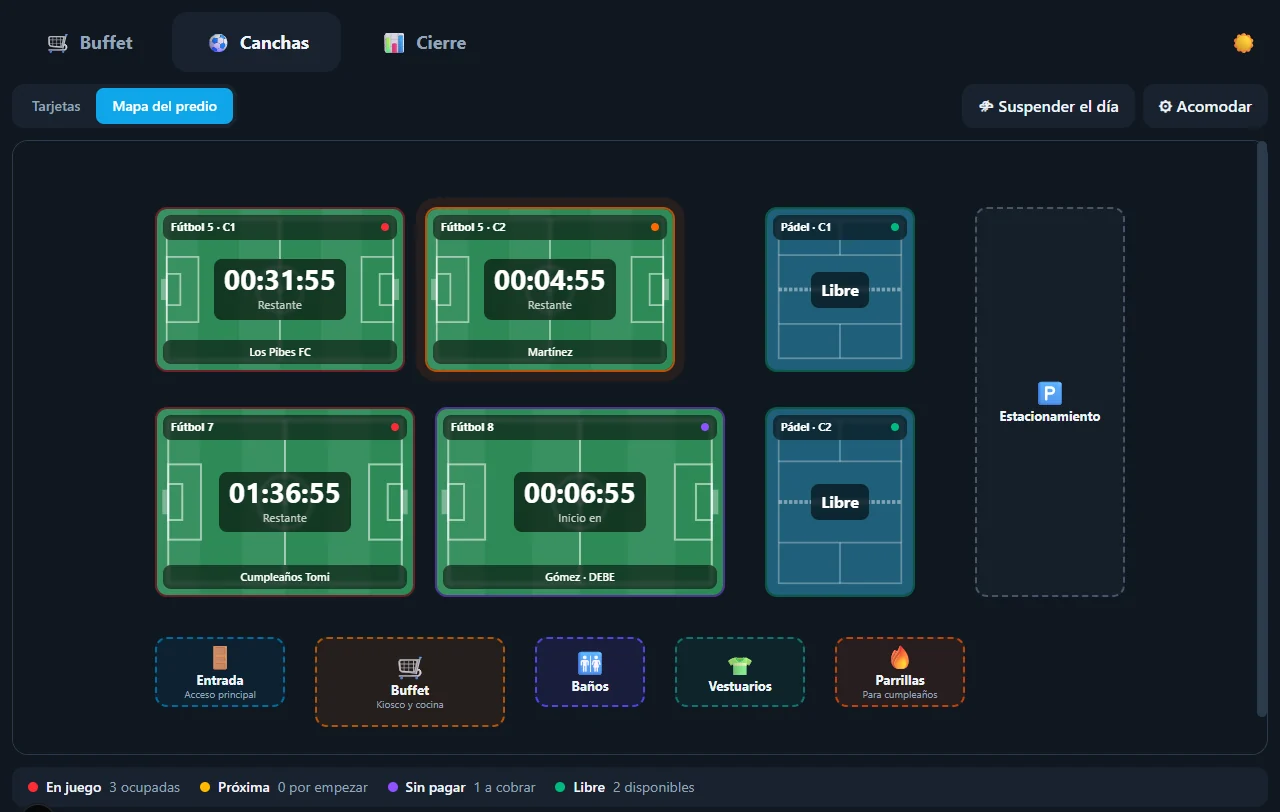Click red status dot on Fútbol 7

pyautogui.click(x=395, y=427)
